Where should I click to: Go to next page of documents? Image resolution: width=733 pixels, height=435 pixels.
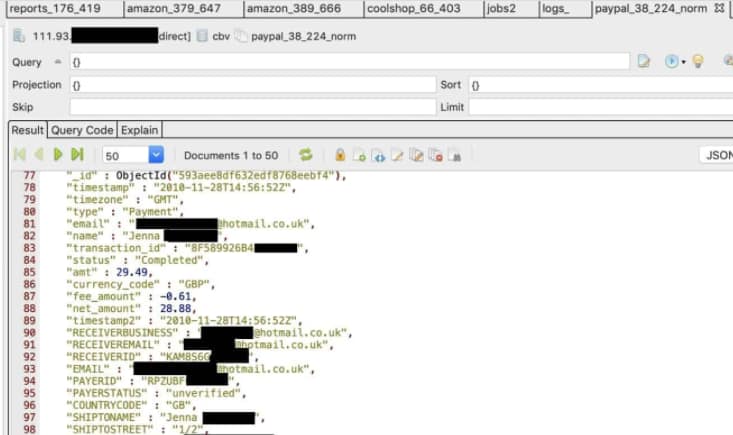pos(58,155)
